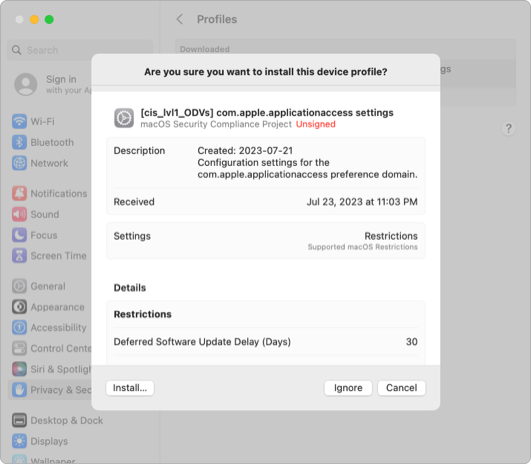
Task: Click the red Unsigned status text
Action: click(316, 124)
